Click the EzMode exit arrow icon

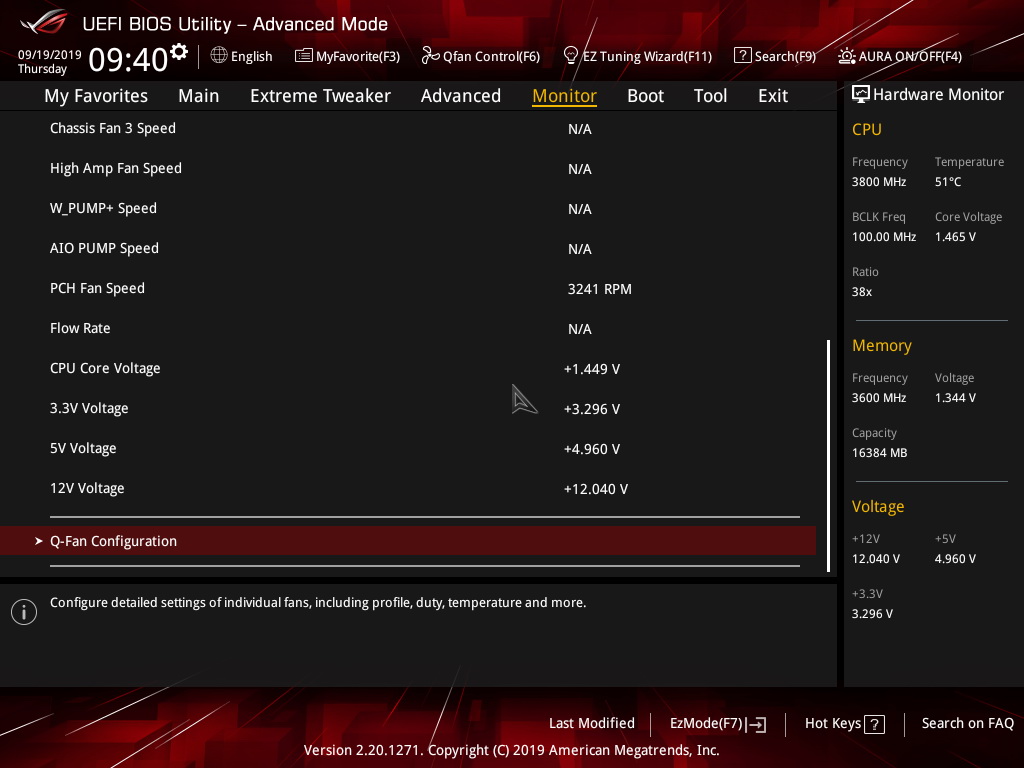[x=756, y=724]
